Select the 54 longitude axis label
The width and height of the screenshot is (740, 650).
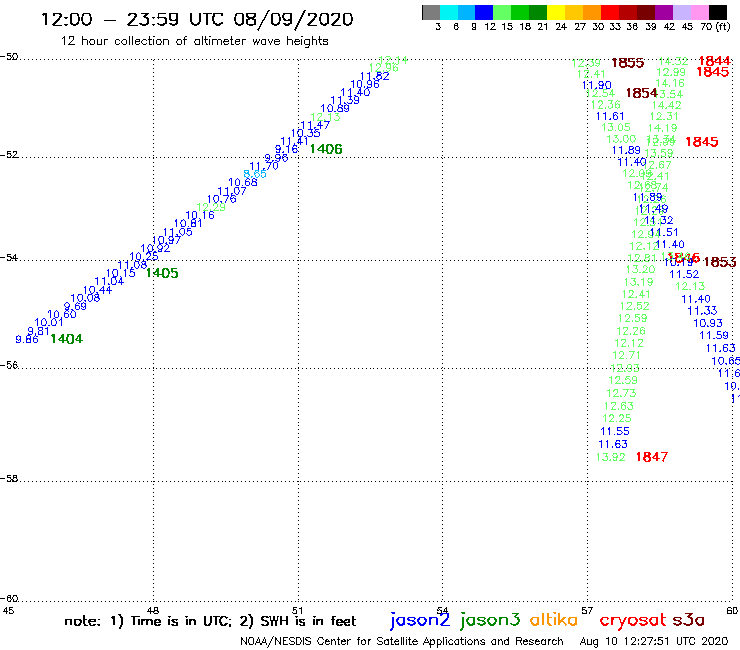pos(442,610)
